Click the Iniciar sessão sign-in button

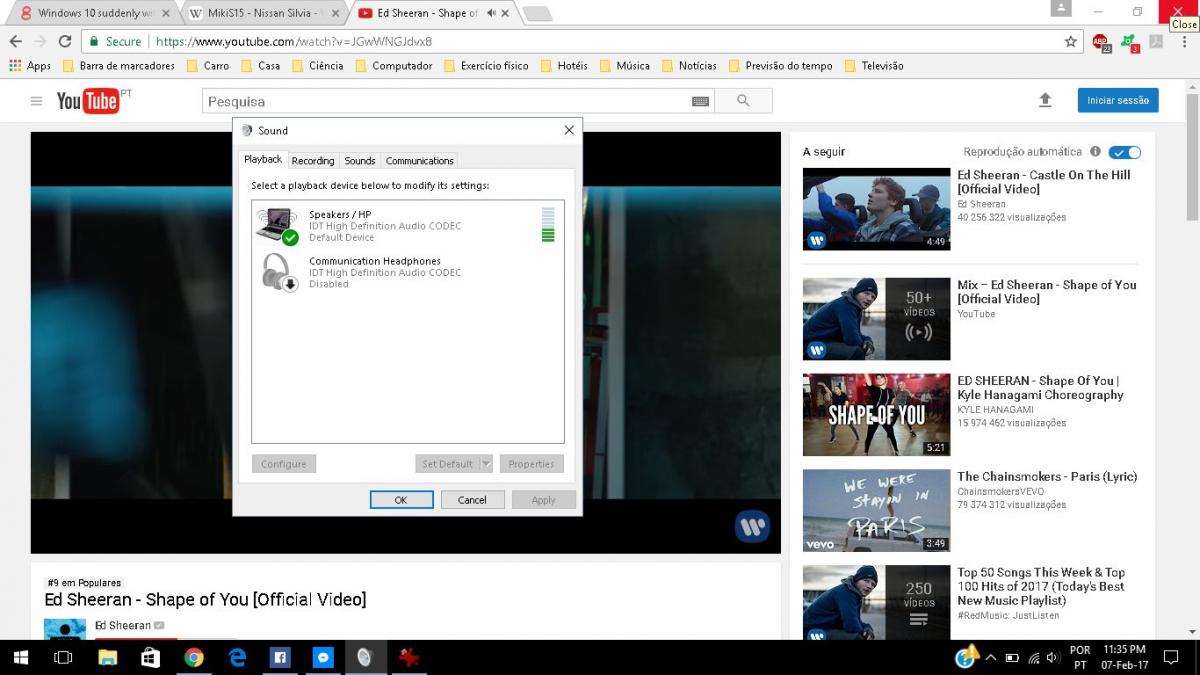coord(1118,100)
